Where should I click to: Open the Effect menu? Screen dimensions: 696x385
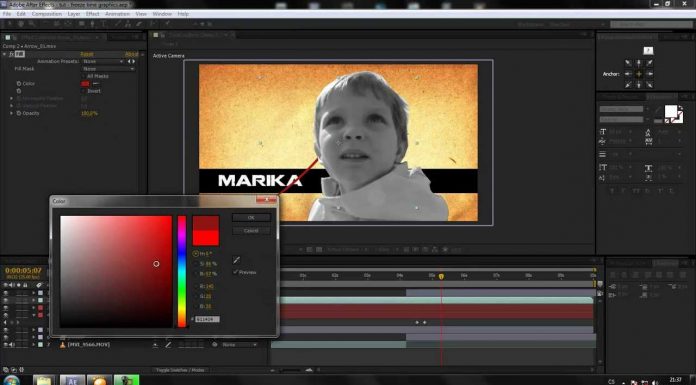(92, 14)
